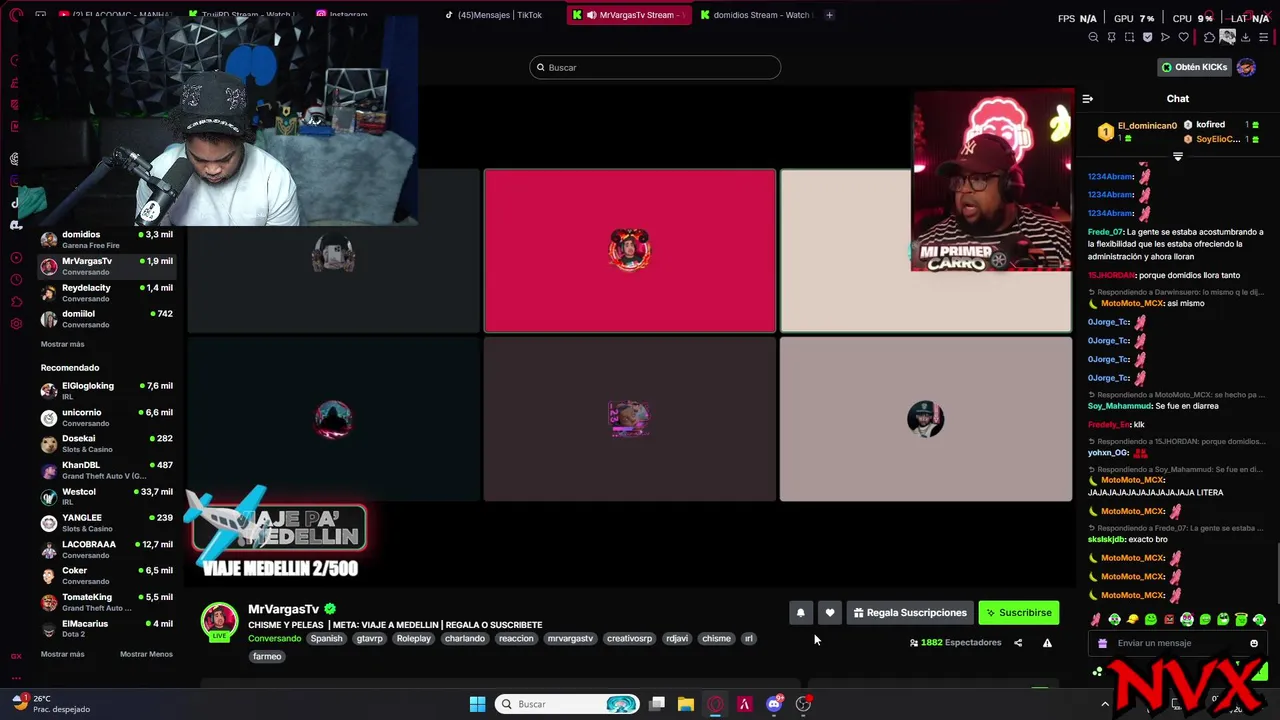Open the Opera GX logo menu

[x=15, y=15]
